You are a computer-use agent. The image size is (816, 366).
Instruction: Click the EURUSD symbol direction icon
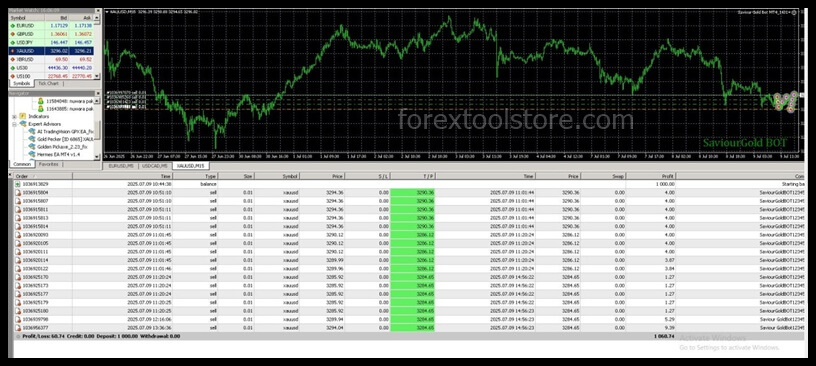click(12, 25)
